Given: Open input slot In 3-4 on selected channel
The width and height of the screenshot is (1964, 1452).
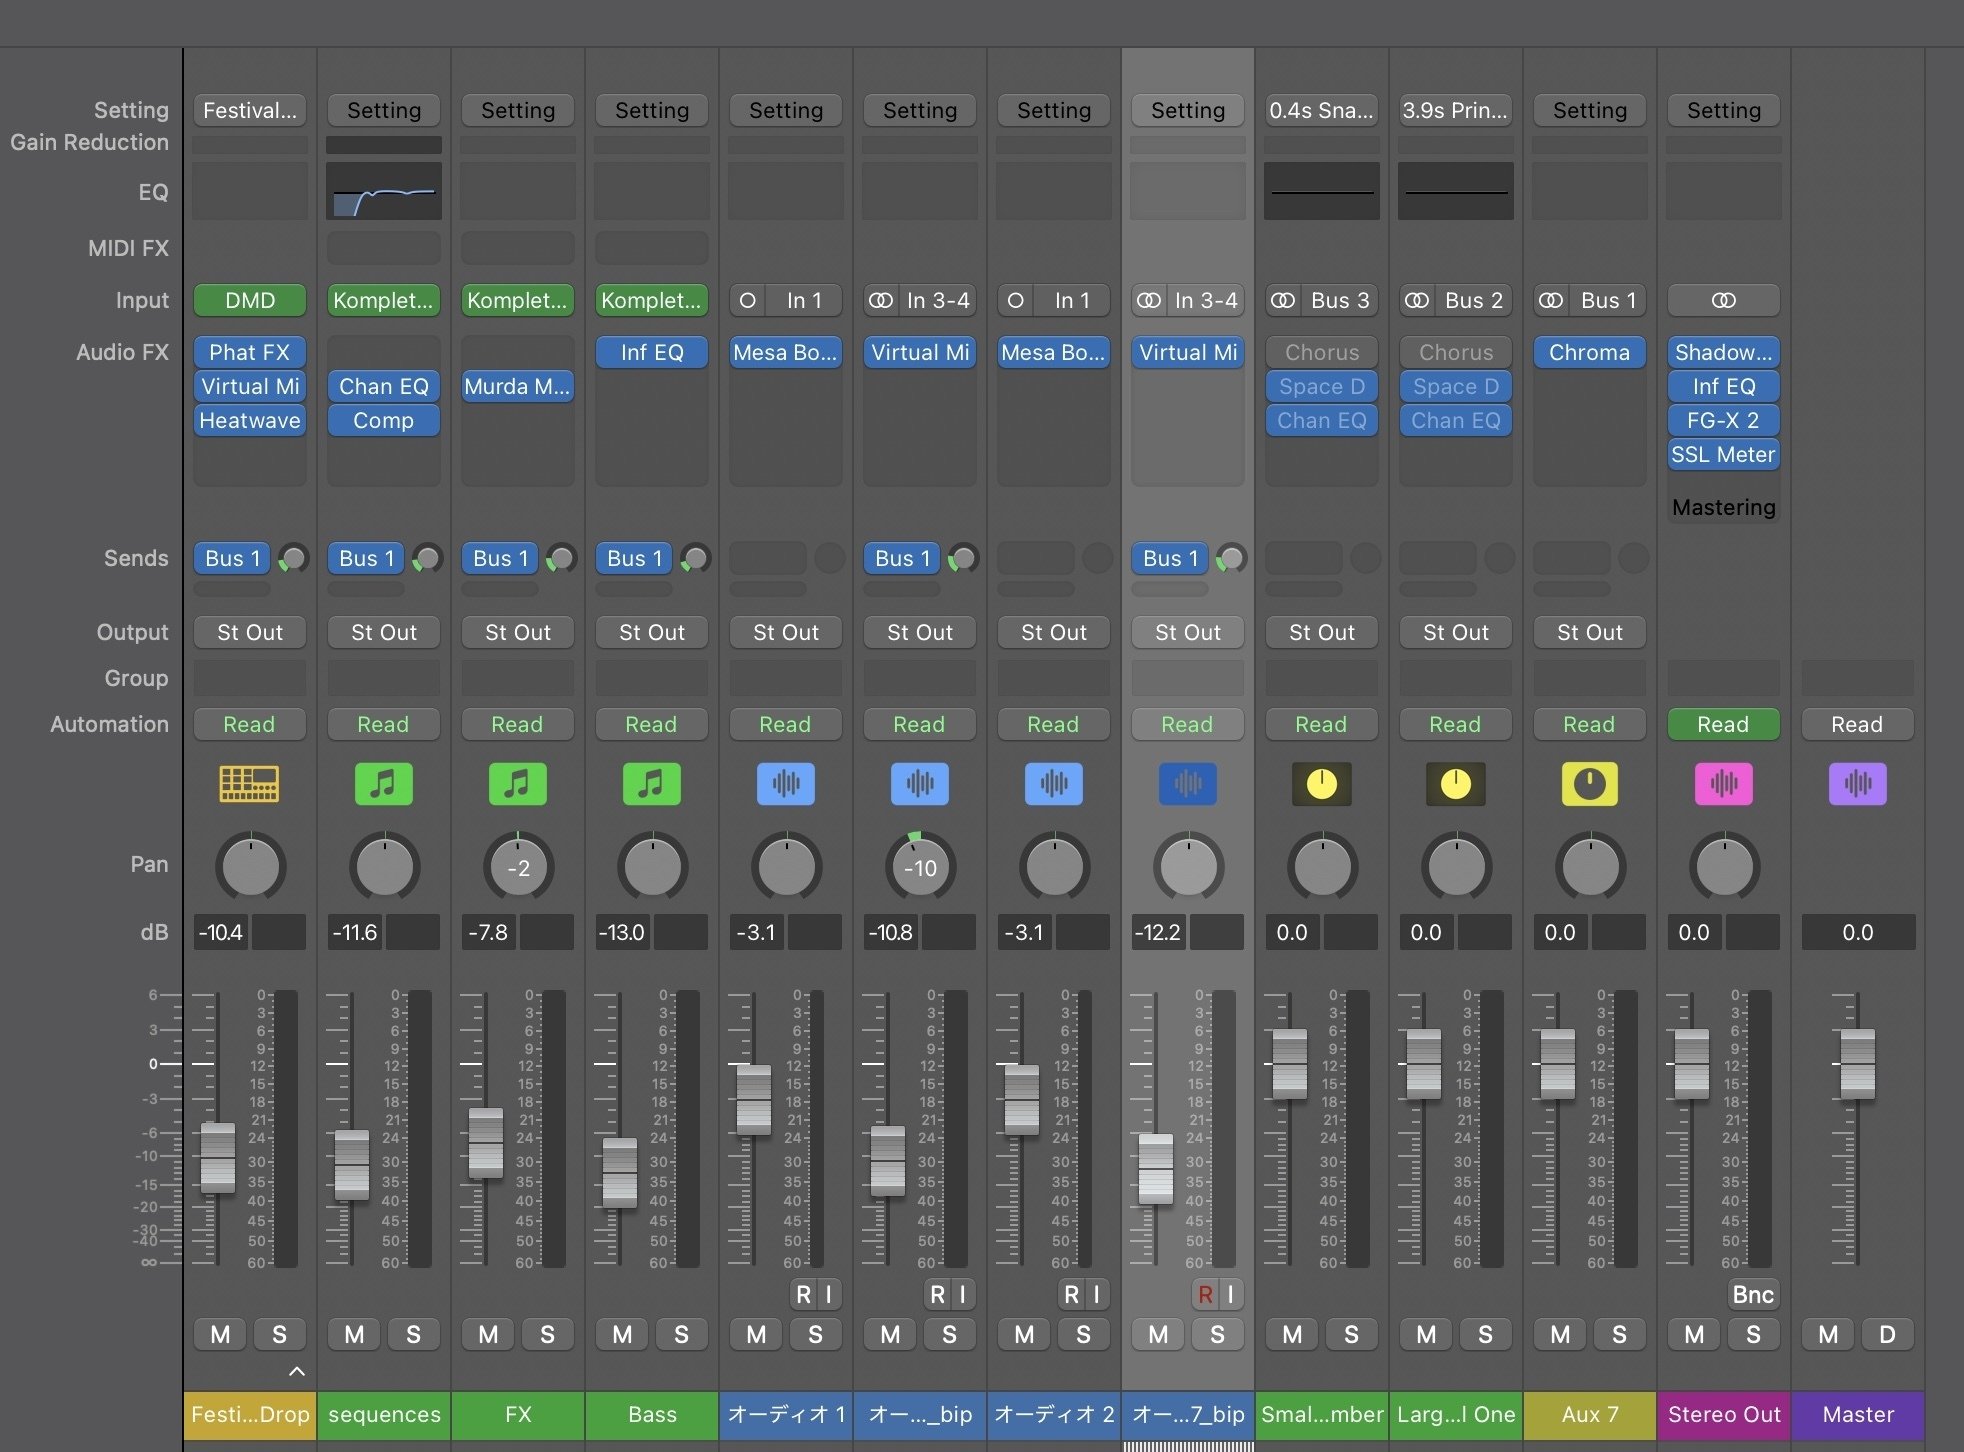Looking at the screenshot, I should pyautogui.click(x=1205, y=300).
